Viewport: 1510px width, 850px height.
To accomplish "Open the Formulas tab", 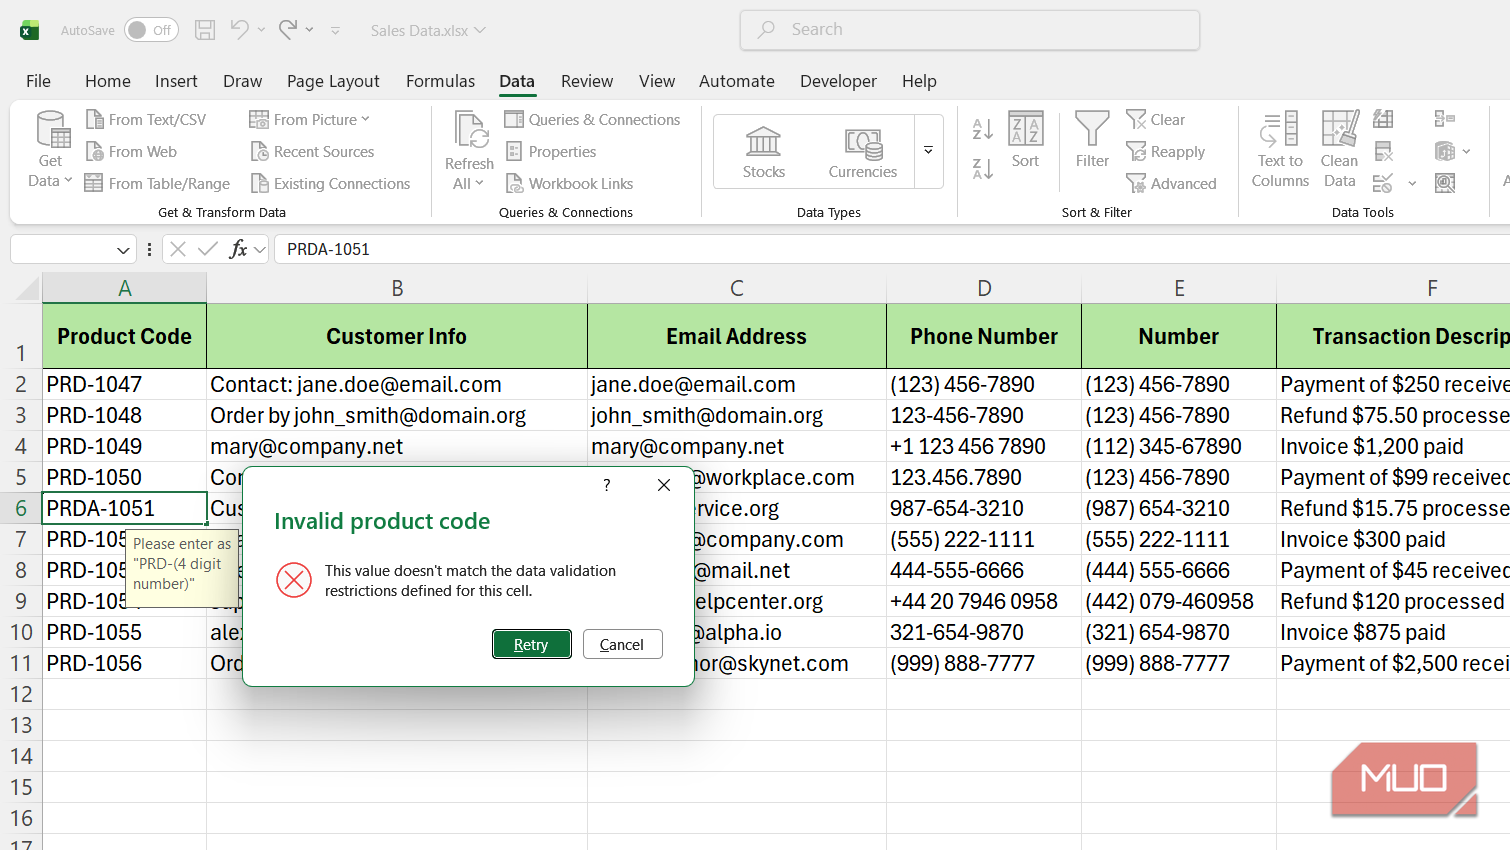I will 440,81.
